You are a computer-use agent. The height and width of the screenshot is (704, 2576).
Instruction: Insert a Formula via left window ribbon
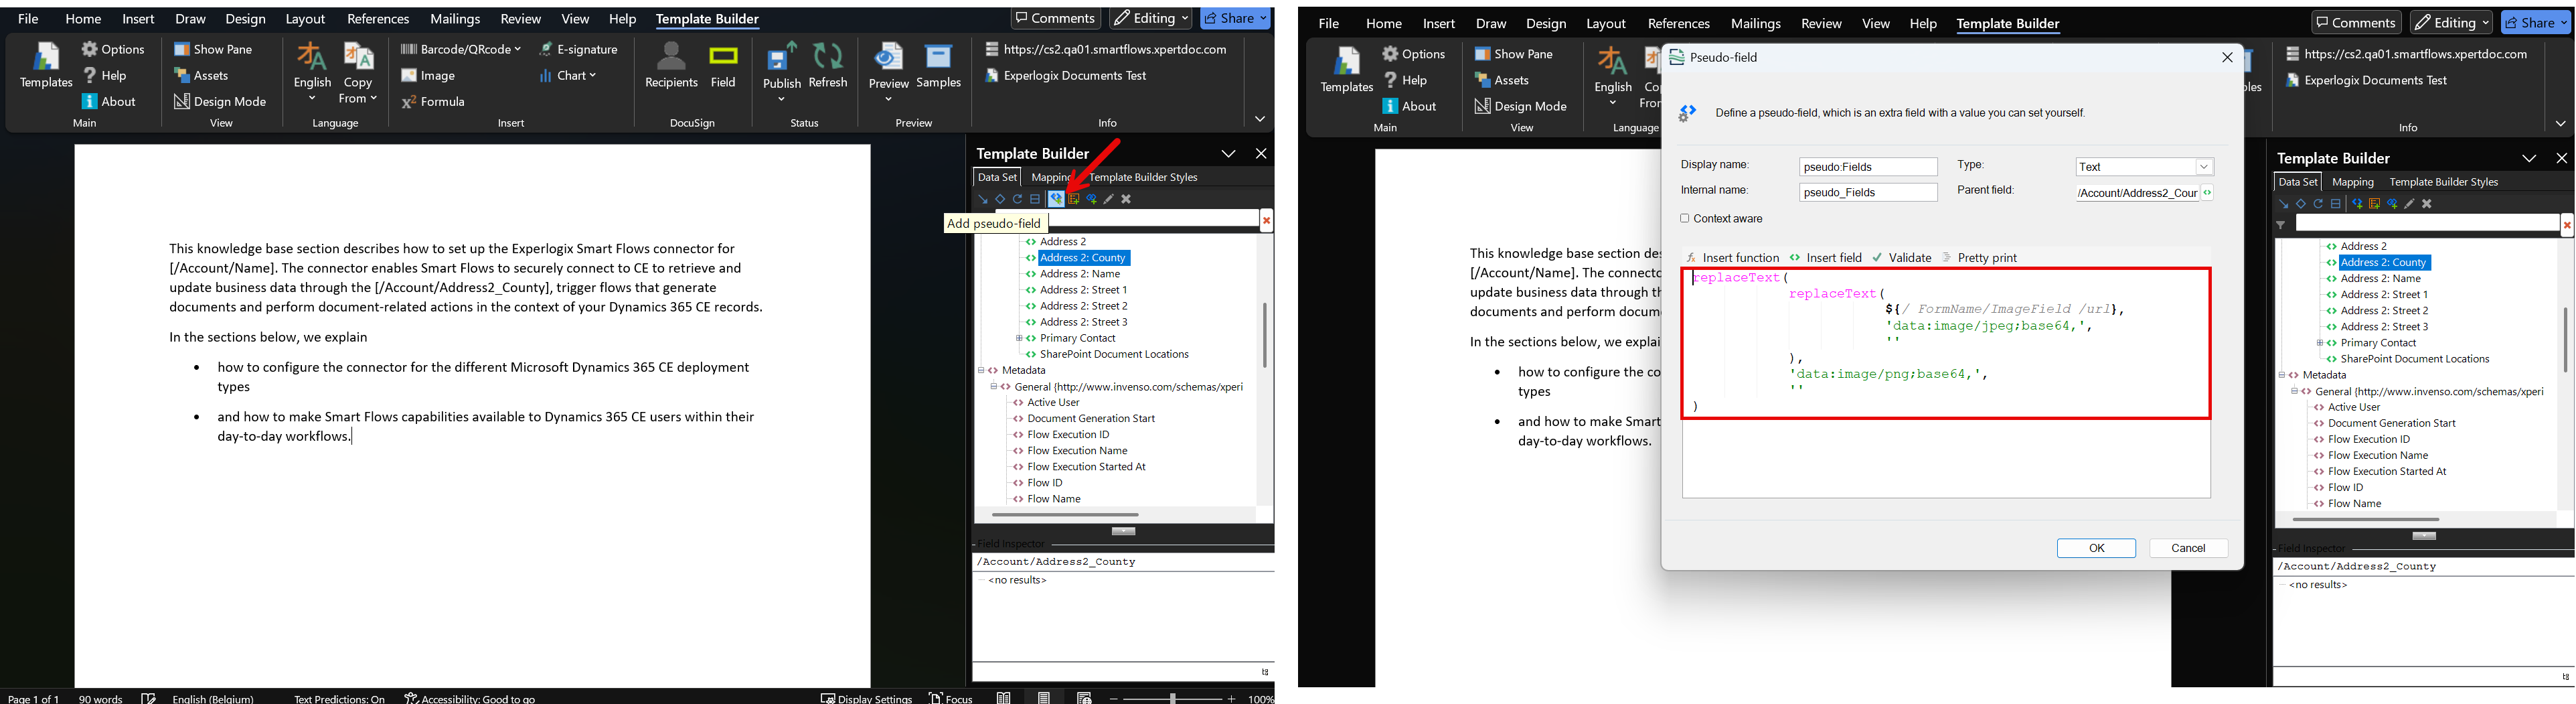pos(434,101)
